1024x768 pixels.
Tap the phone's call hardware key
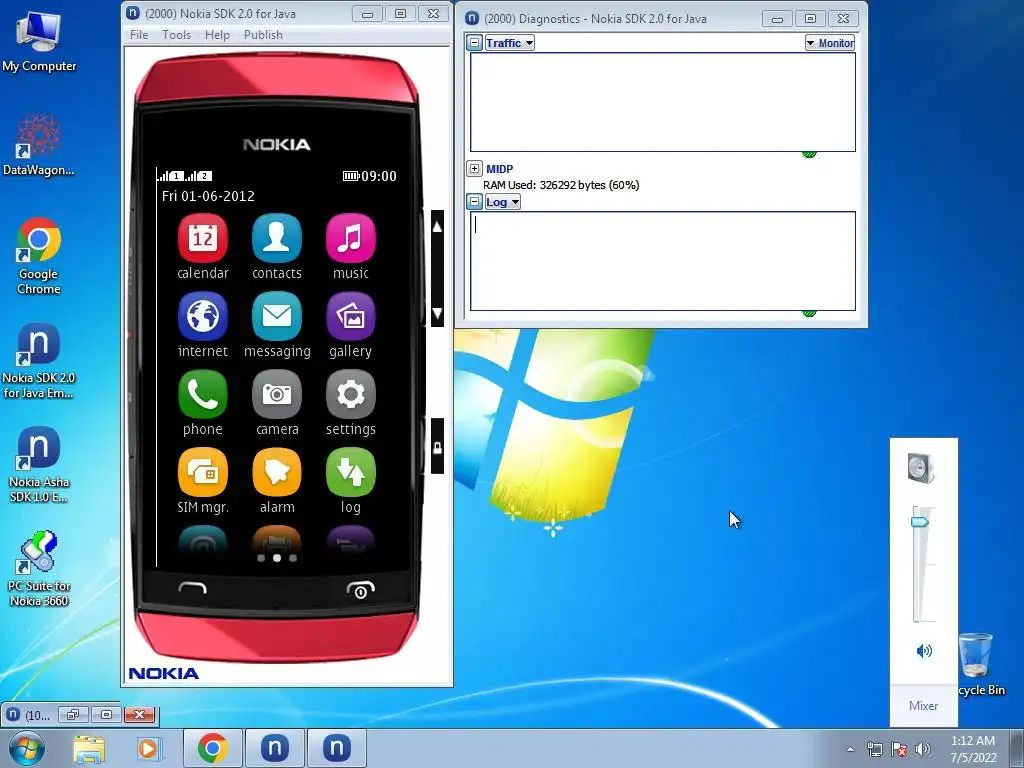coord(193,589)
